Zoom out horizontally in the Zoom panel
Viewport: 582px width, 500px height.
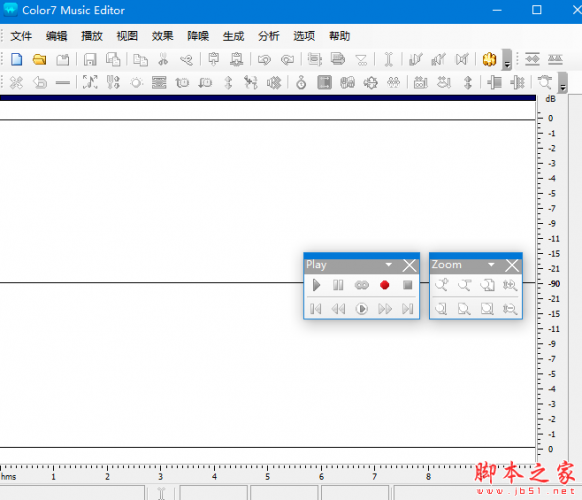(x=465, y=285)
